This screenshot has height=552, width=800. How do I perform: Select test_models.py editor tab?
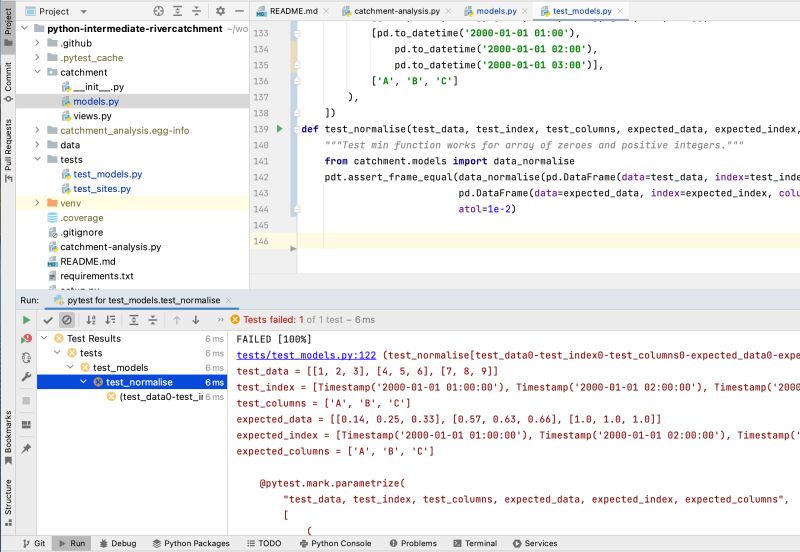pyautogui.click(x=581, y=11)
